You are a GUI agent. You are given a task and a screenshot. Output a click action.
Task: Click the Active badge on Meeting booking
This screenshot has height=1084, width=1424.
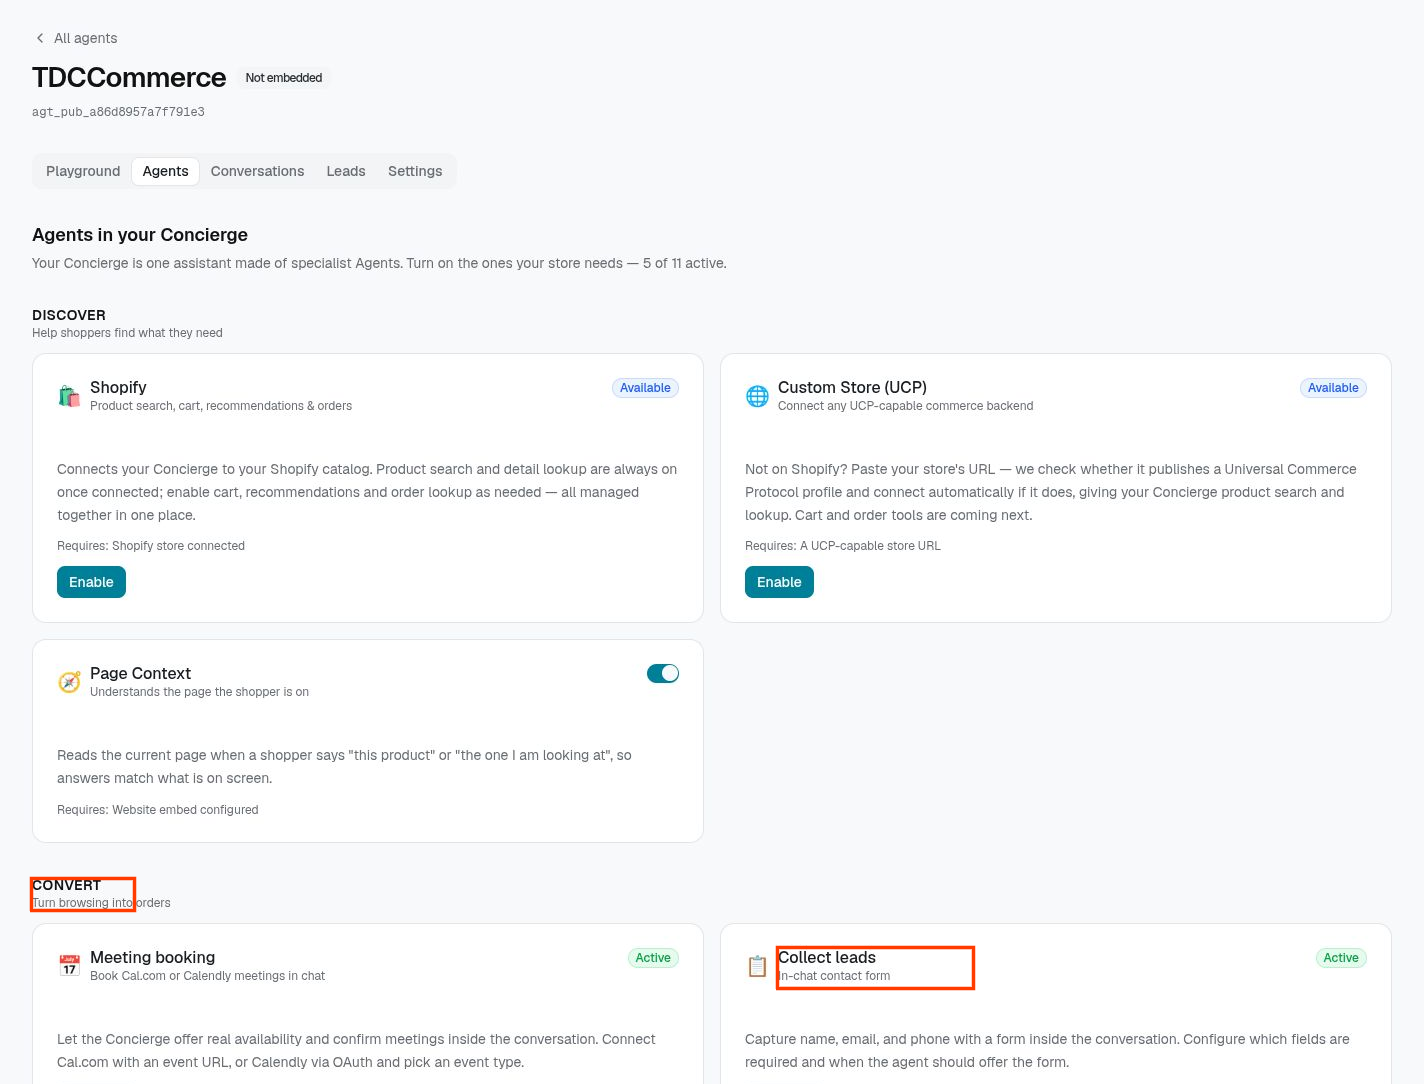click(653, 958)
